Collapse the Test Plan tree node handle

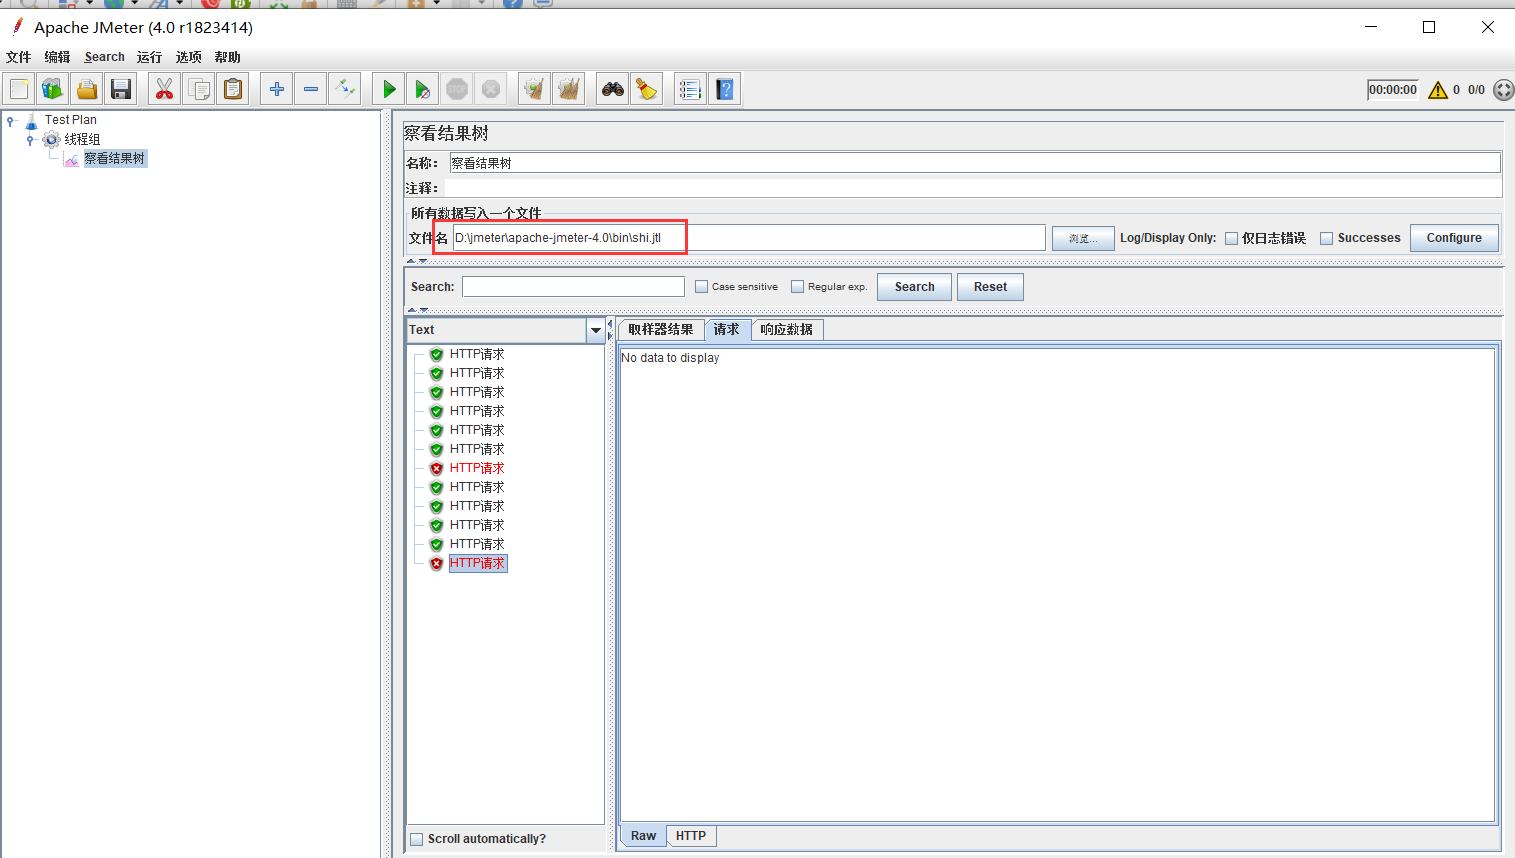[11, 120]
